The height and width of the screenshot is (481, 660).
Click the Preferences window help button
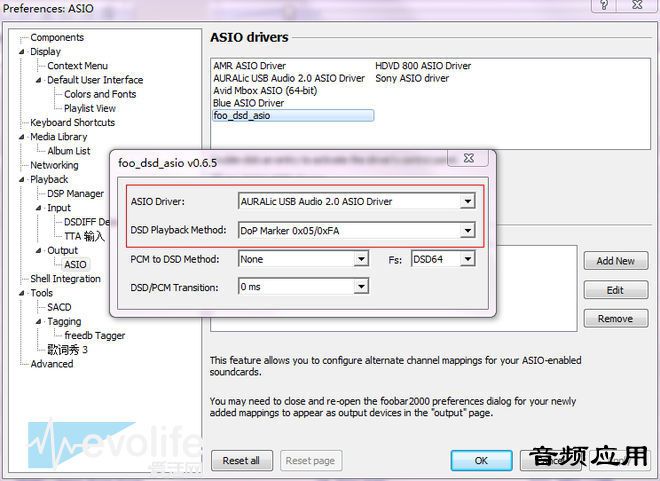pyautogui.click(x=604, y=5)
